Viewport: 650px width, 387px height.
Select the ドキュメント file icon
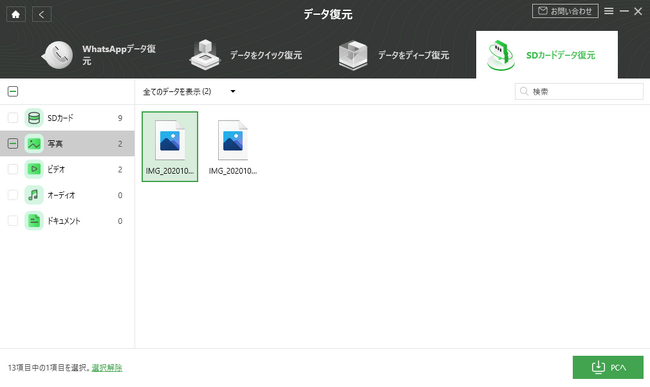[34, 220]
